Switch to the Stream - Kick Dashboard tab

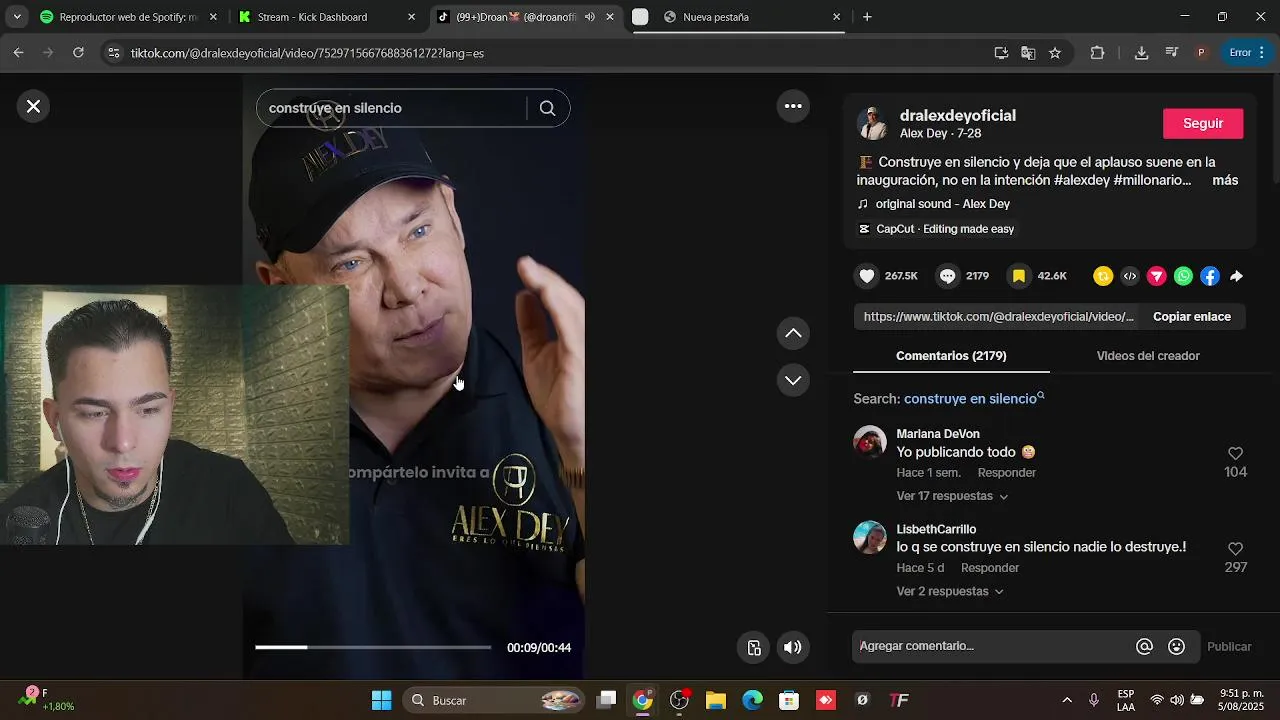(x=326, y=17)
